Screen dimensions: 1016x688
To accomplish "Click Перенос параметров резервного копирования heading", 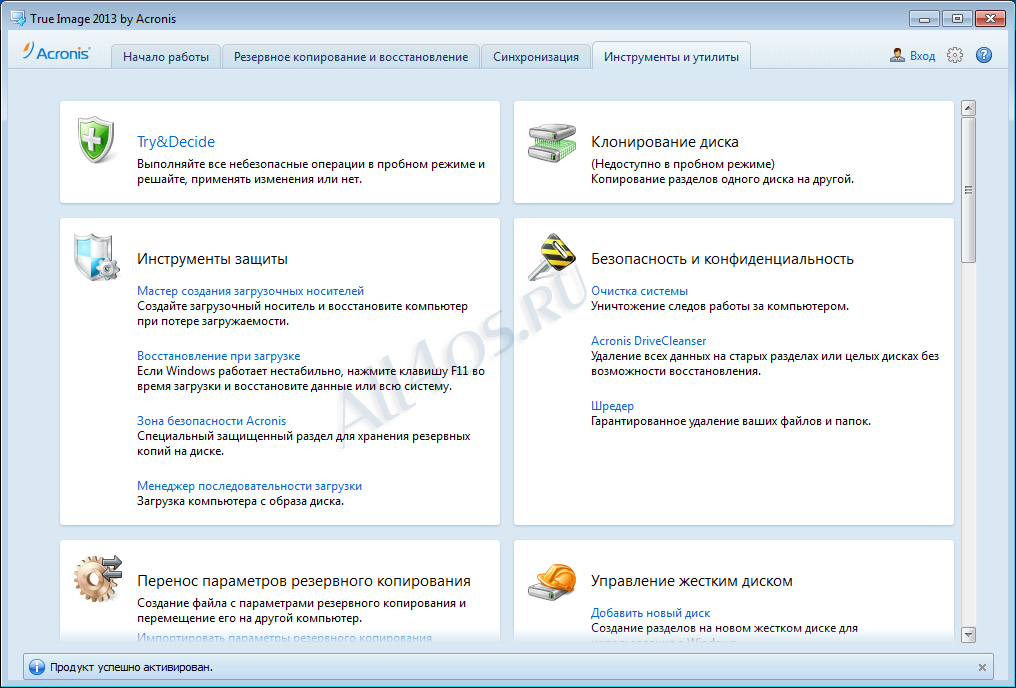I will [x=303, y=581].
